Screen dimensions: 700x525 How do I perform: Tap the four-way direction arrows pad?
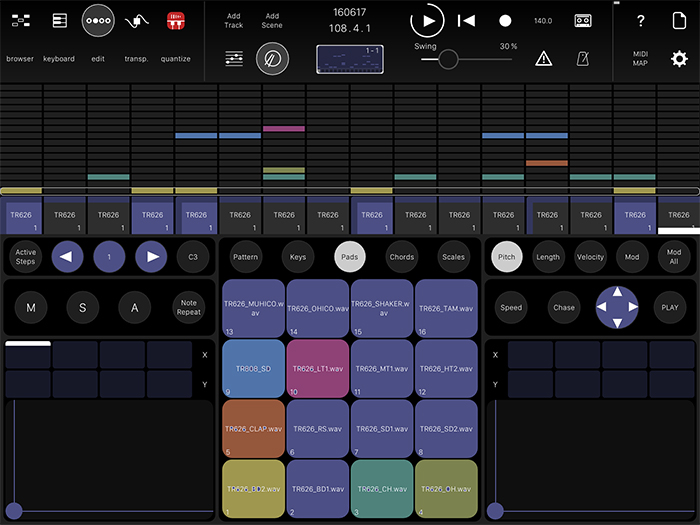pos(617,307)
